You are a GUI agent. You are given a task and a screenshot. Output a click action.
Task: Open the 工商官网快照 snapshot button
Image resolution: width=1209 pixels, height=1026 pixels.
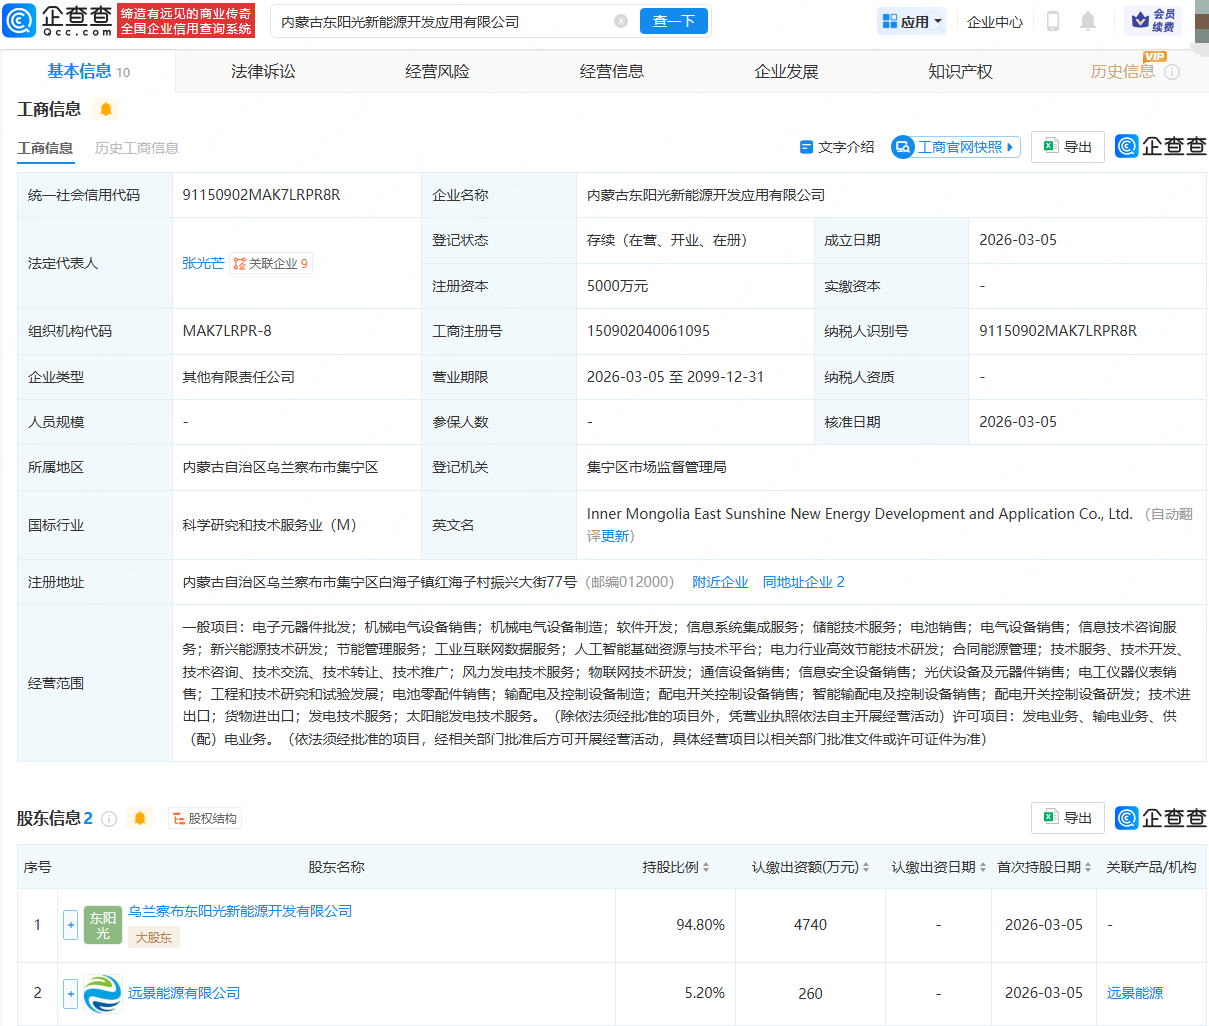pyautogui.click(x=954, y=146)
